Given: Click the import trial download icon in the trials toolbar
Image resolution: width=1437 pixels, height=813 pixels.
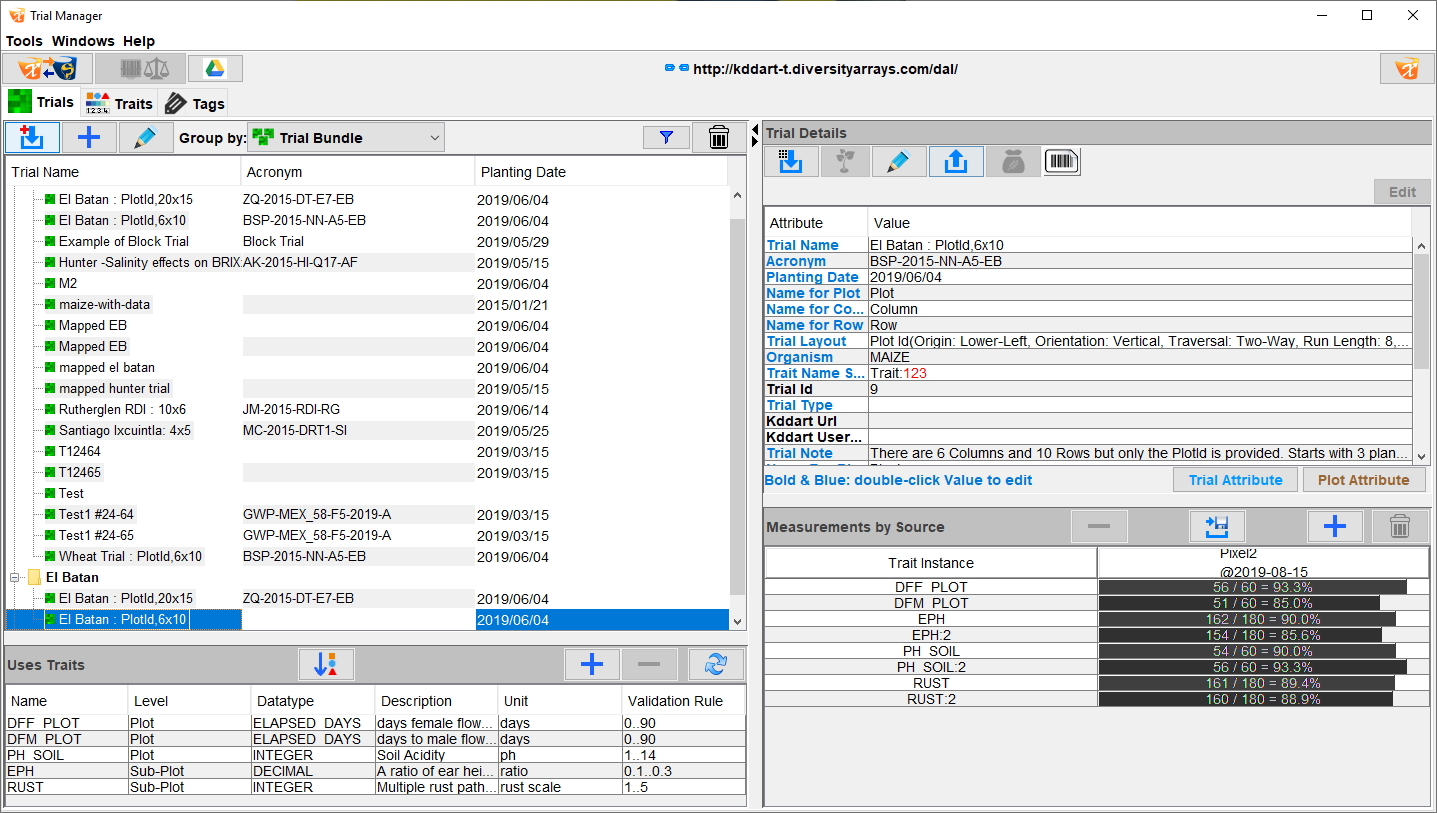Looking at the screenshot, I should tap(32, 137).
